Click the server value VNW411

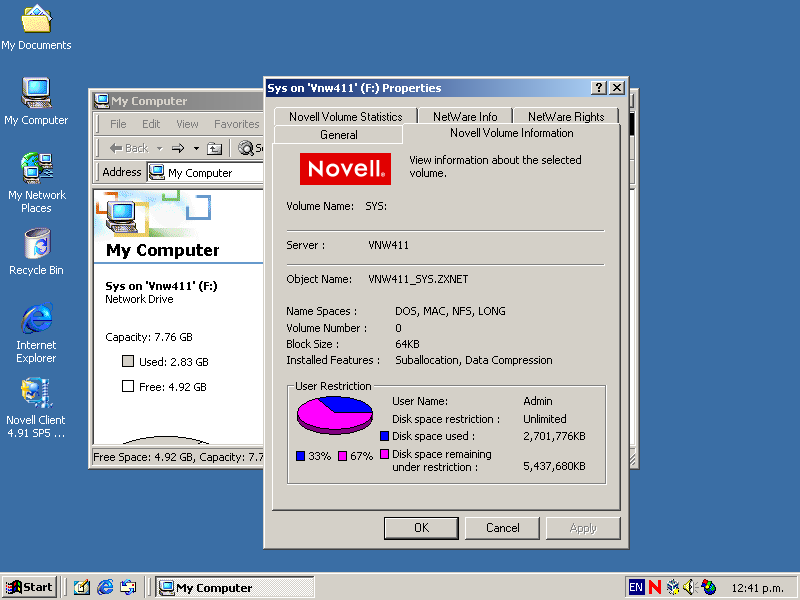388,245
